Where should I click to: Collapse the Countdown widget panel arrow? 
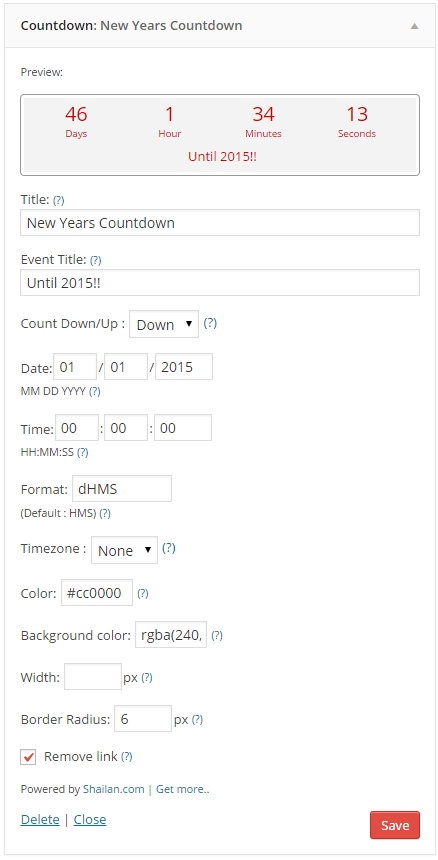pyautogui.click(x=415, y=26)
